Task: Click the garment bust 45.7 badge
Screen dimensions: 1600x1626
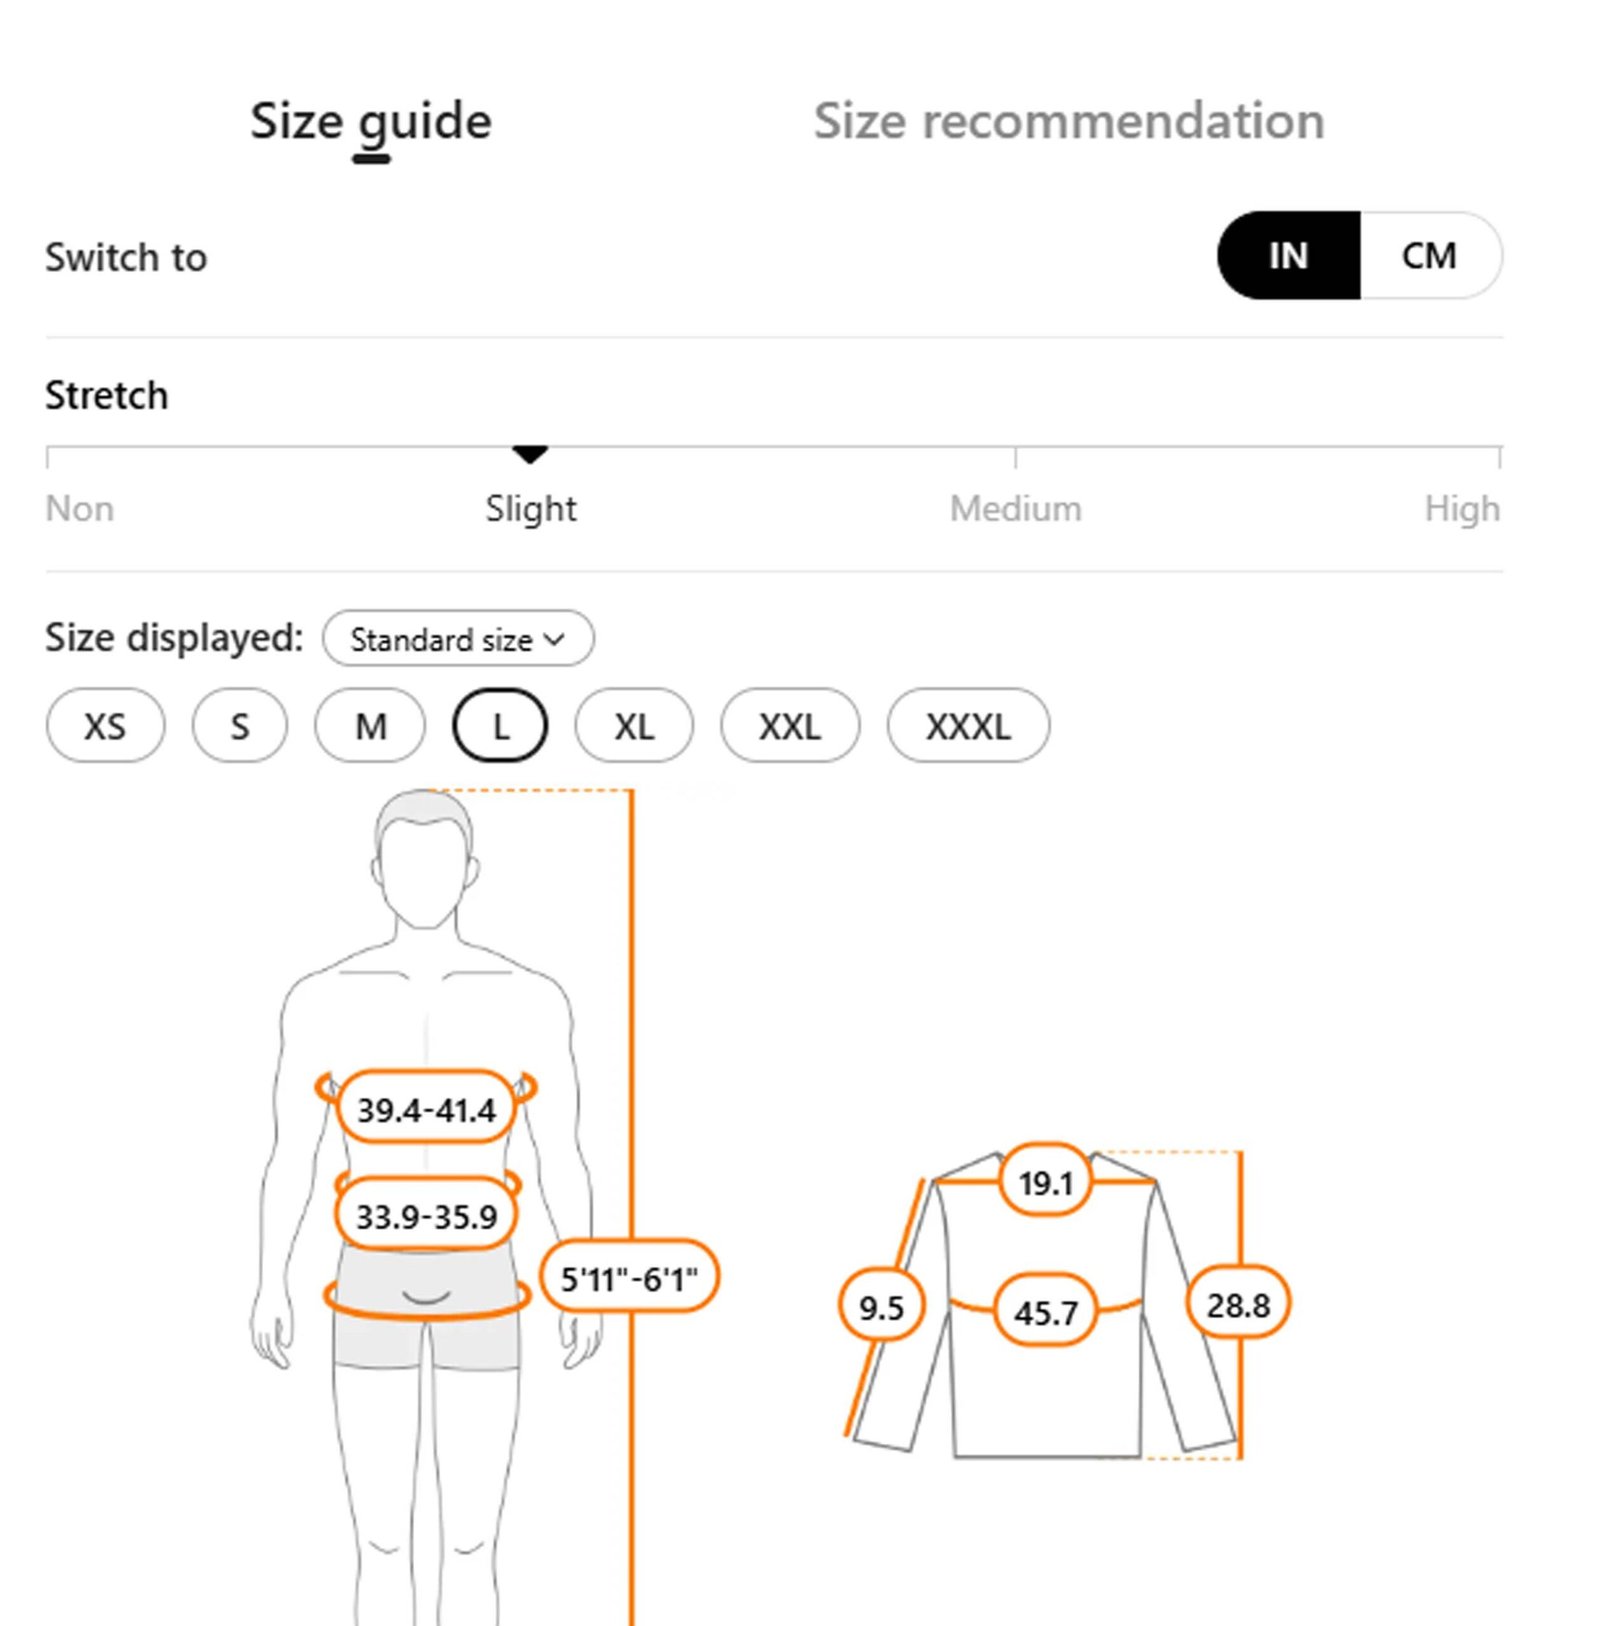Action: [1046, 1311]
